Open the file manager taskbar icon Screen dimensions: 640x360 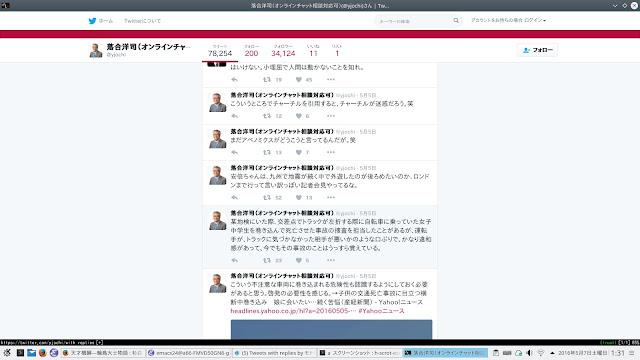pos(31,353)
